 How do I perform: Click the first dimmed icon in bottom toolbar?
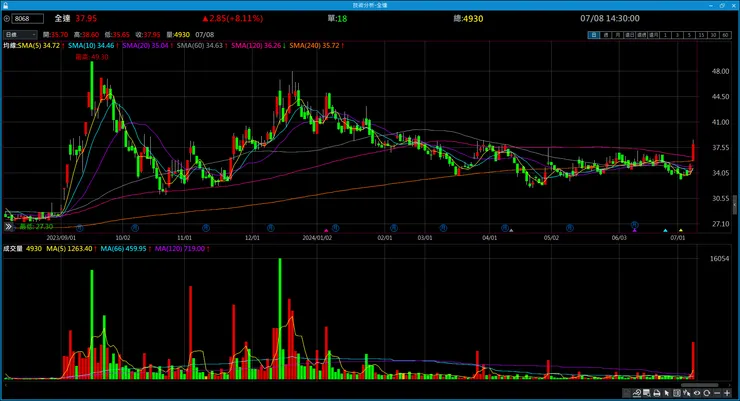click(626, 393)
